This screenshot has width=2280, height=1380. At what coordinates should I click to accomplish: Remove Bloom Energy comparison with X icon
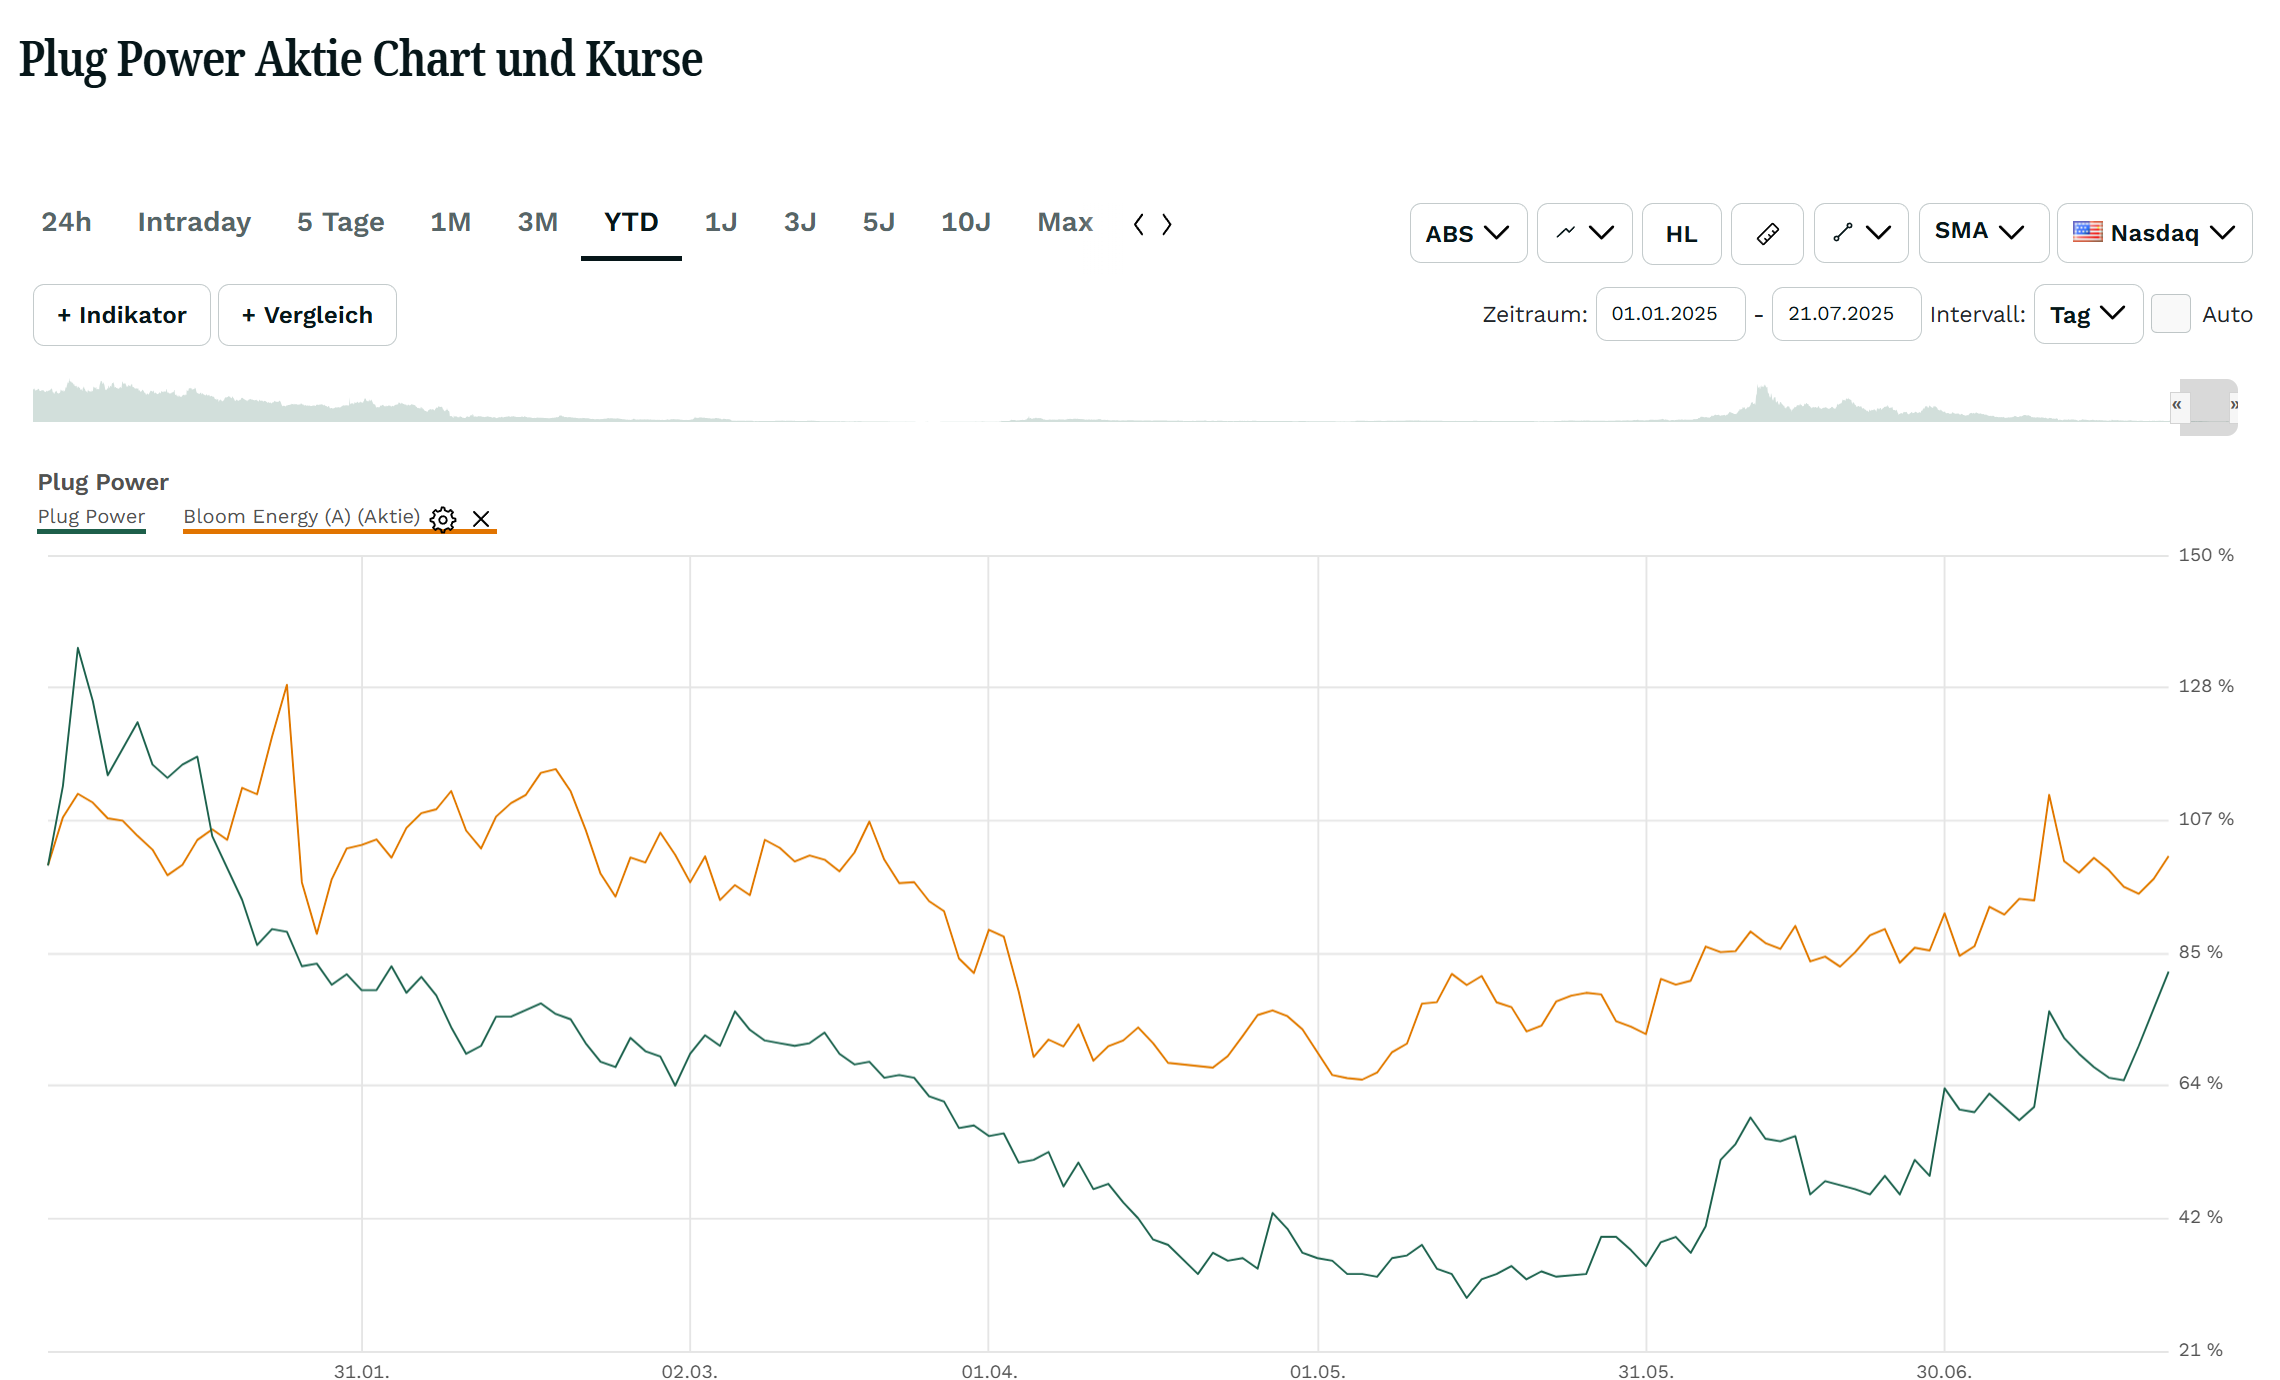(481, 518)
